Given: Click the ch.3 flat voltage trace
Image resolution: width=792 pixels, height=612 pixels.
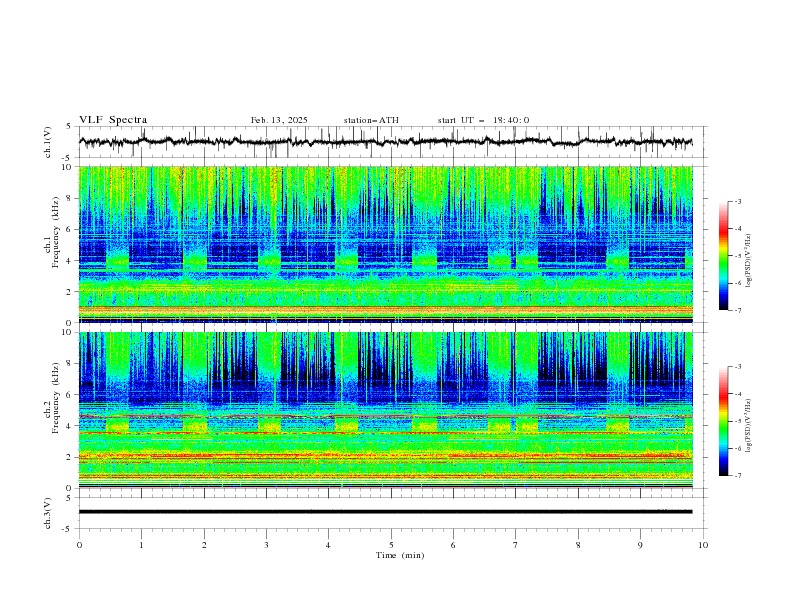Looking at the screenshot, I should pos(386,512).
